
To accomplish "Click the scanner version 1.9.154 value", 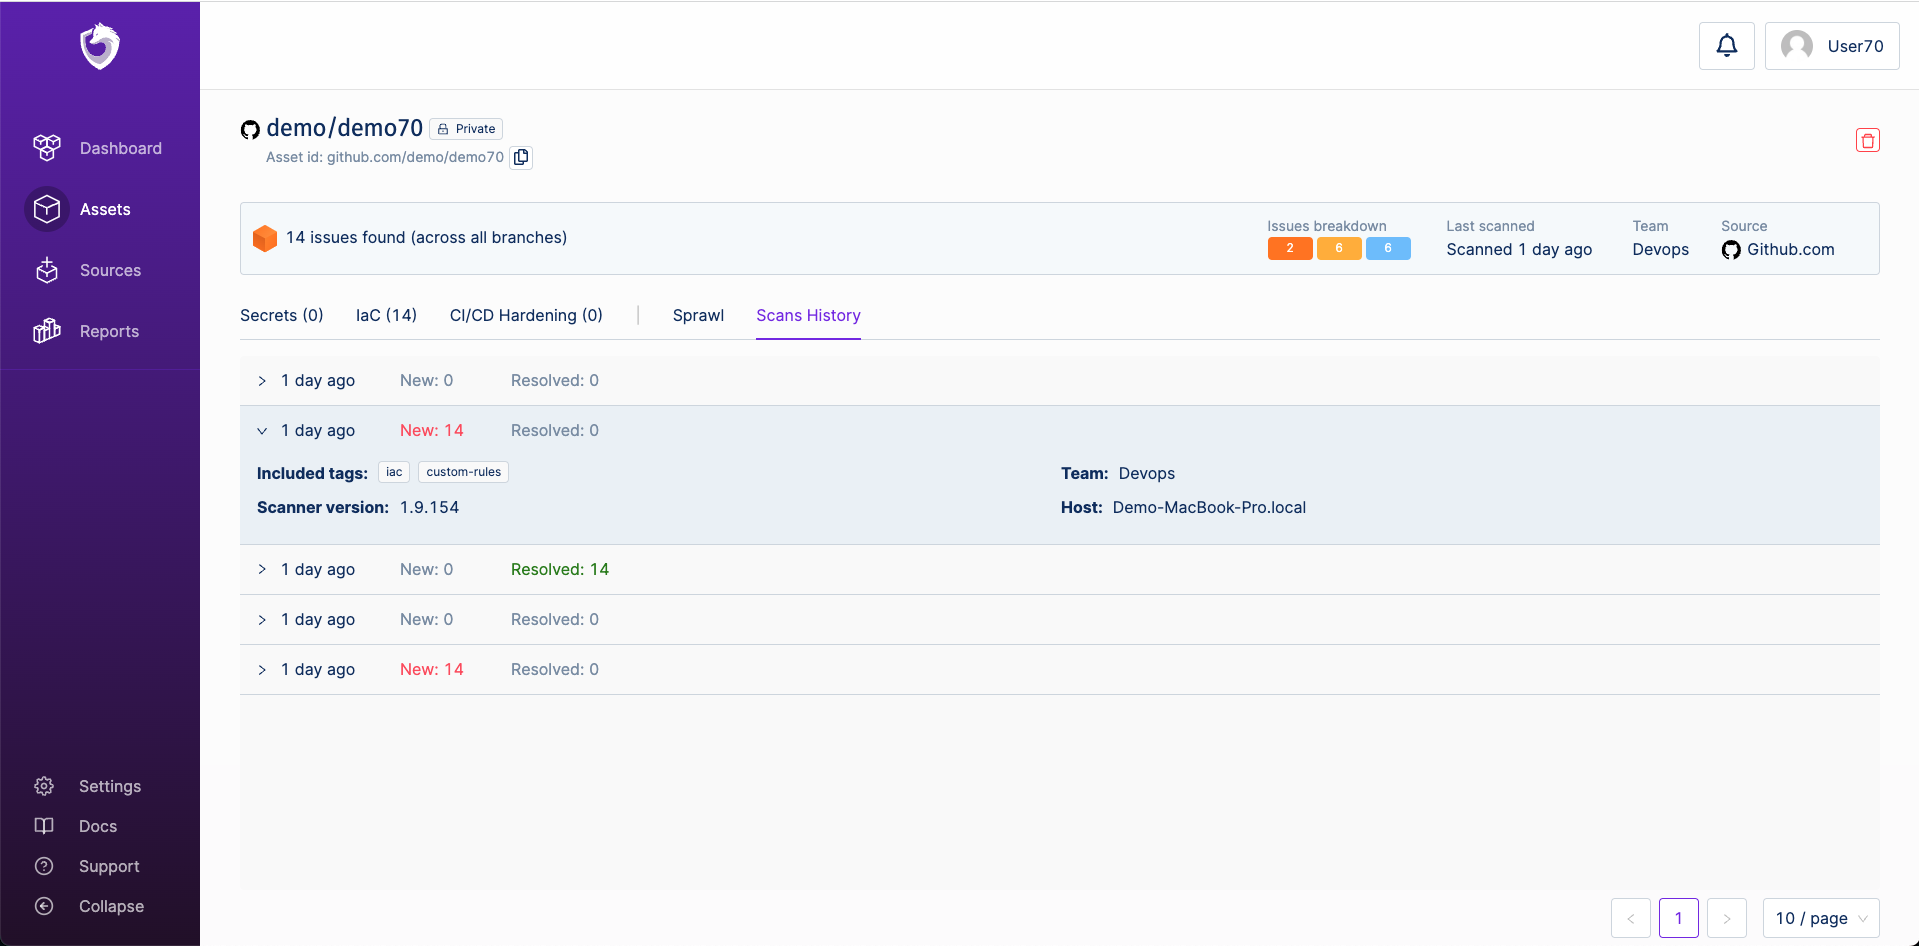I will [x=430, y=508].
